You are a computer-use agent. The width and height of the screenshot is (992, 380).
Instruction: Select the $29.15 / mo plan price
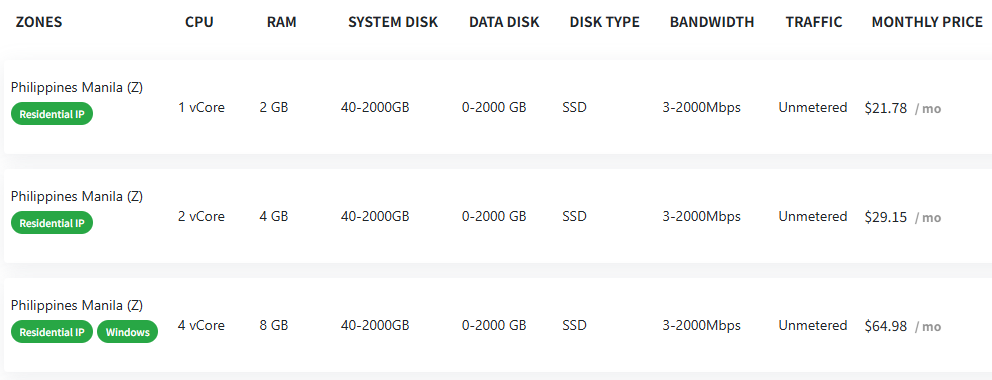[x=903, y=217]
